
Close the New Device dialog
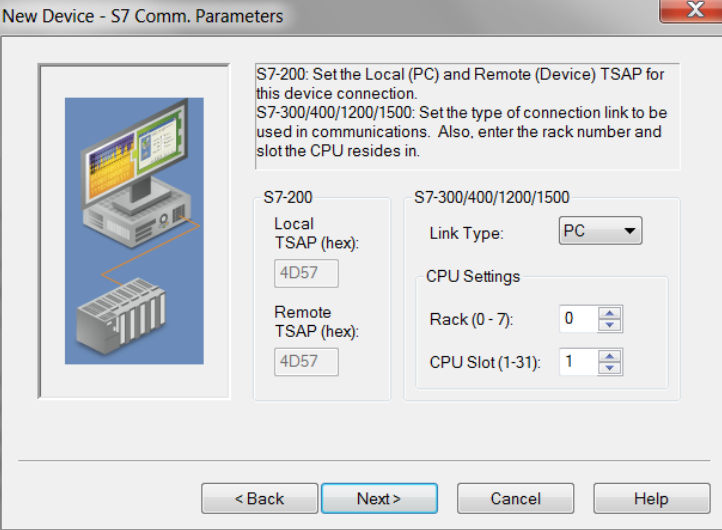693,9
